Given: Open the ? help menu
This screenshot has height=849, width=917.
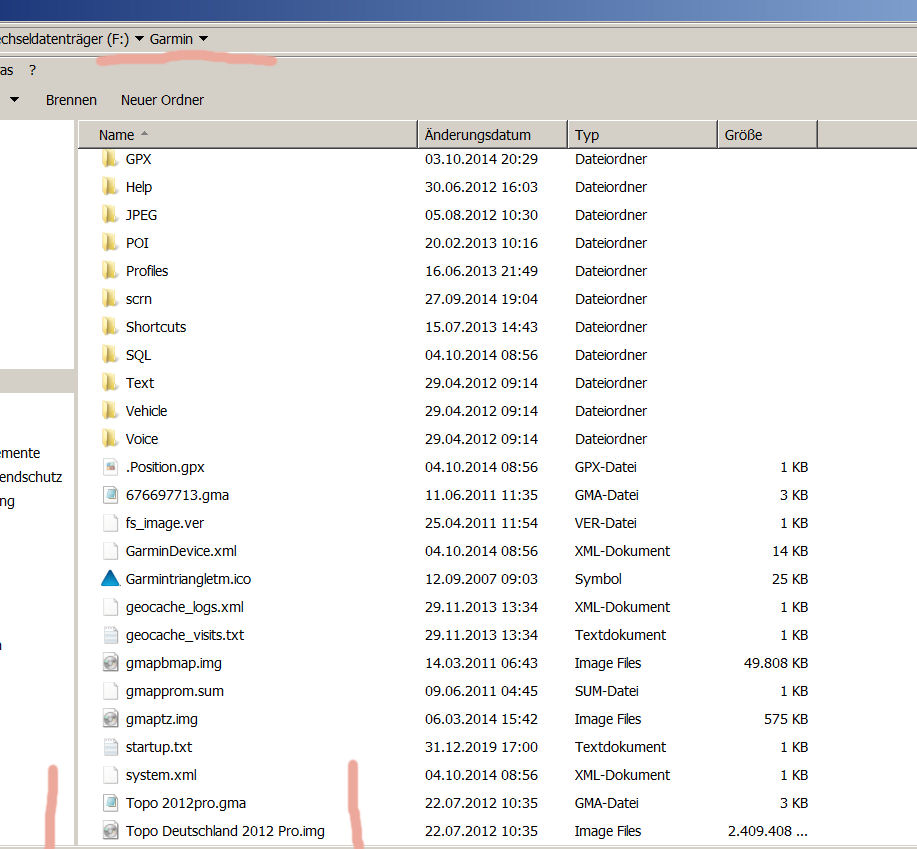Looking at the screenshot, I should pyautogui.click(x=33, y=70).
